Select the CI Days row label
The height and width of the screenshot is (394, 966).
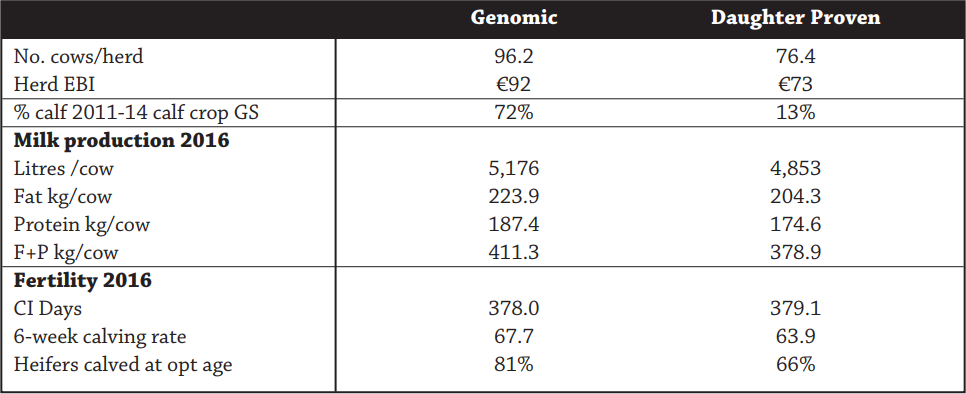(48, 308)
